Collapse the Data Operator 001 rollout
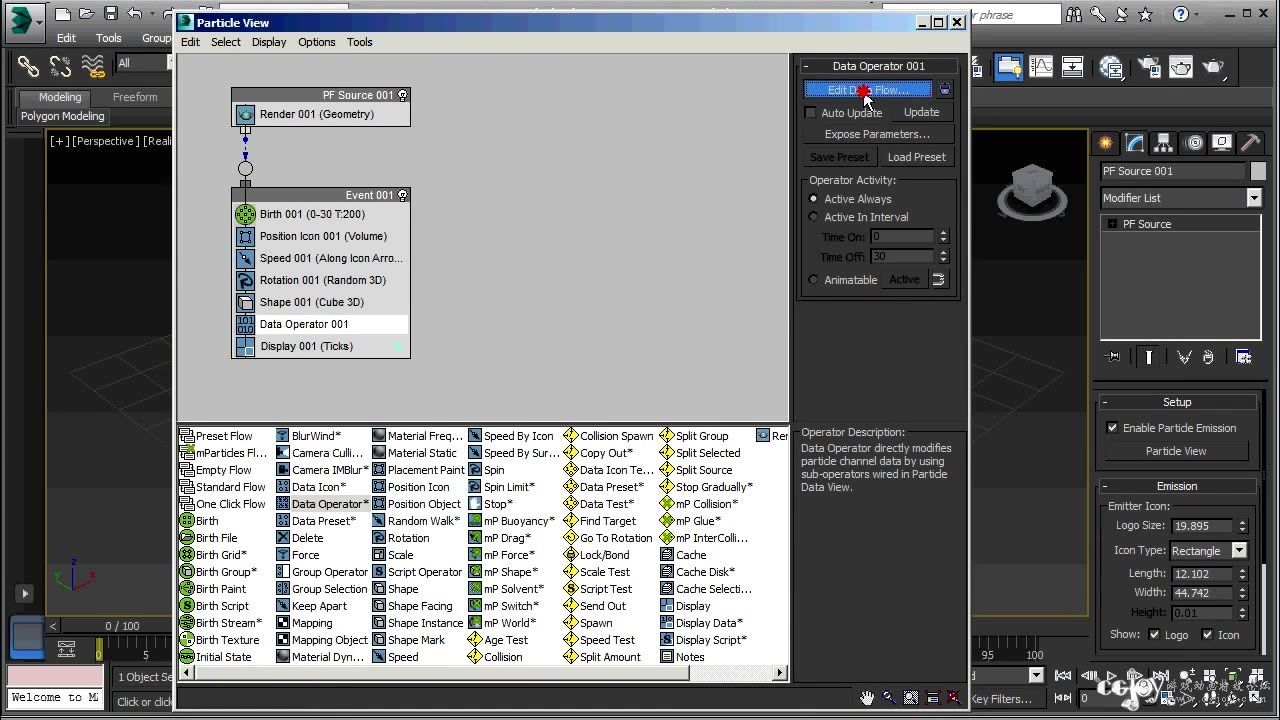This screenshot has height=720, width=1280. (806, 66)
